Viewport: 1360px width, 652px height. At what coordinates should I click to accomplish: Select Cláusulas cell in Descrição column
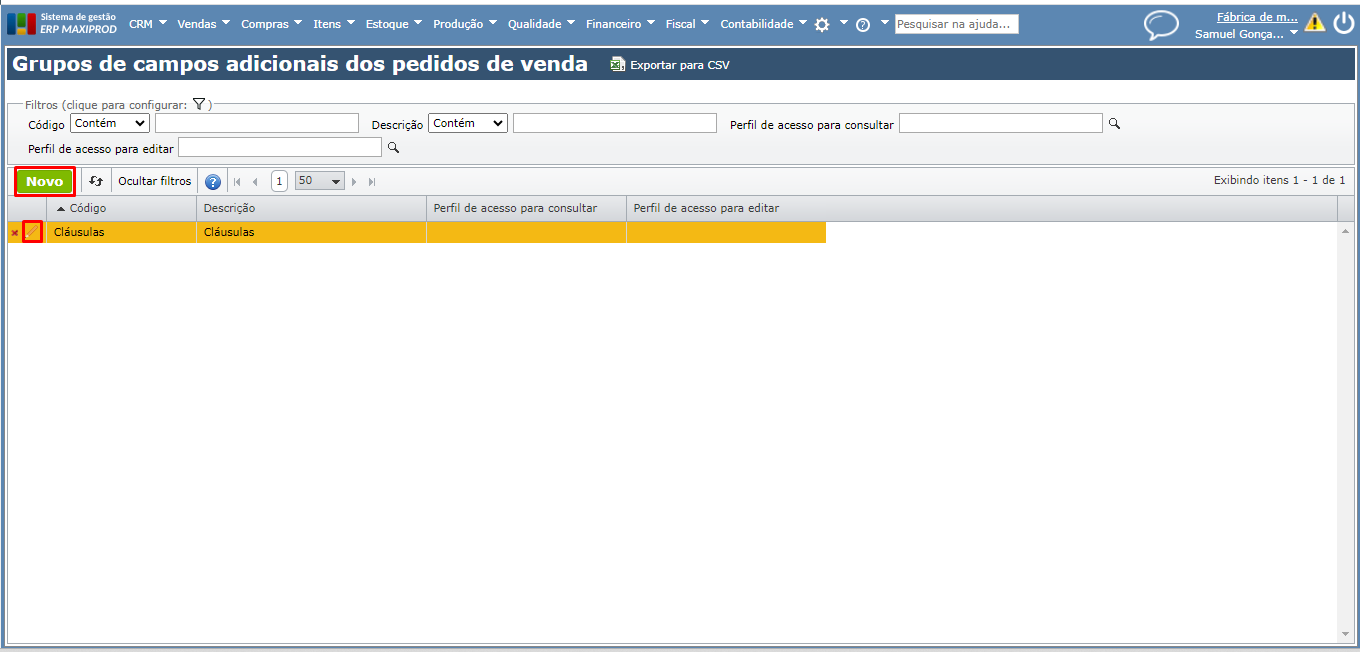point(311,232)
